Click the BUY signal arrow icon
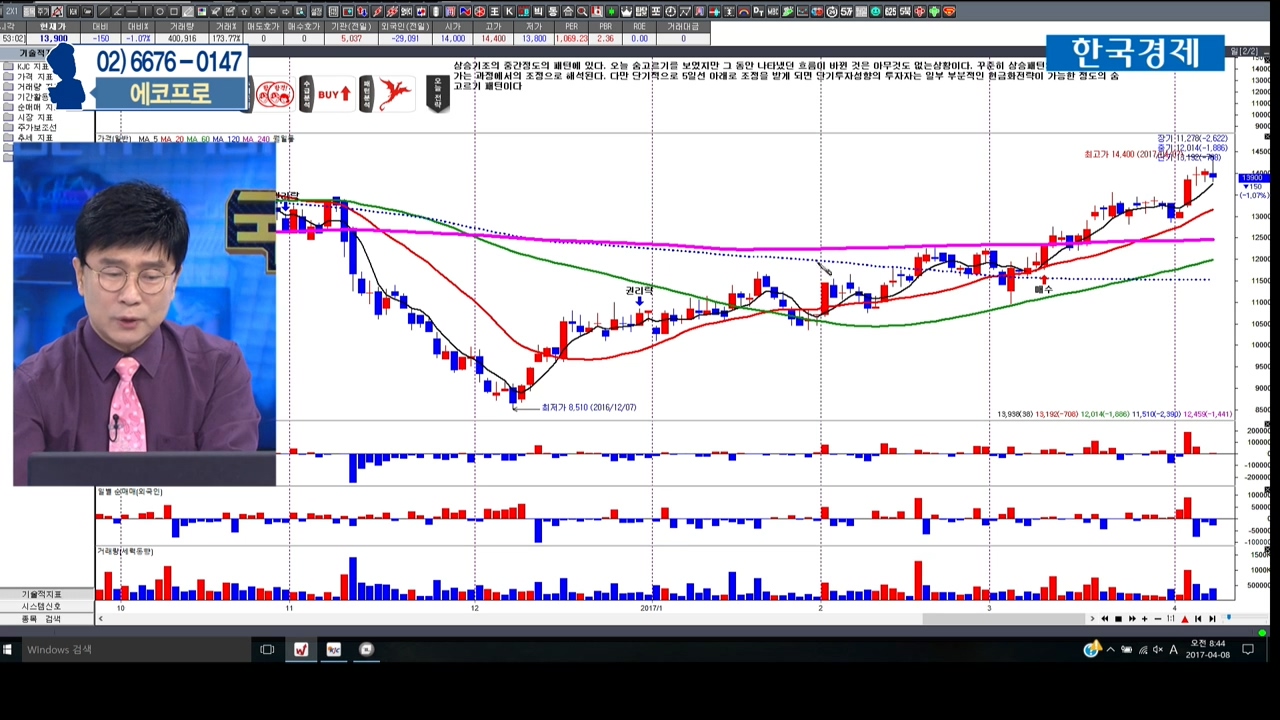Screen dimensions: 1280x720 pyautogui.click(x=334, y=94)
